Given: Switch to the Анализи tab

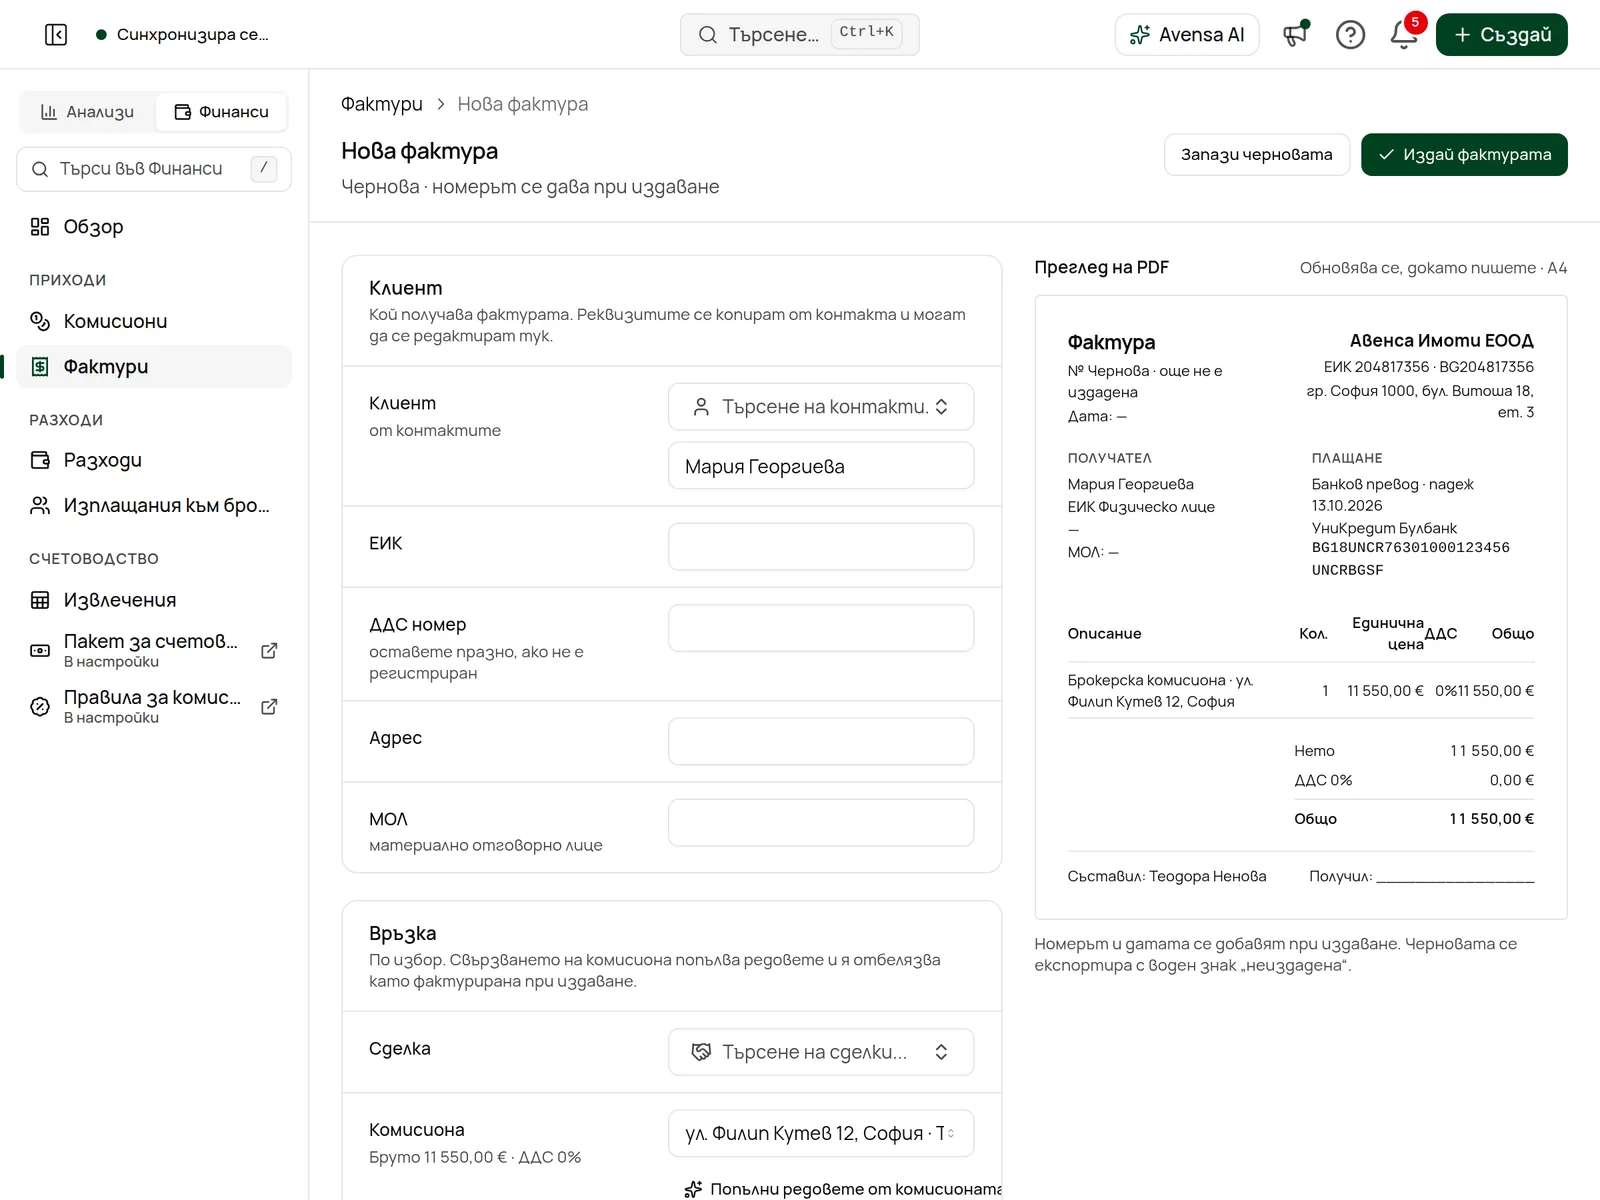Looking at the screenshot, I should 87,112.
